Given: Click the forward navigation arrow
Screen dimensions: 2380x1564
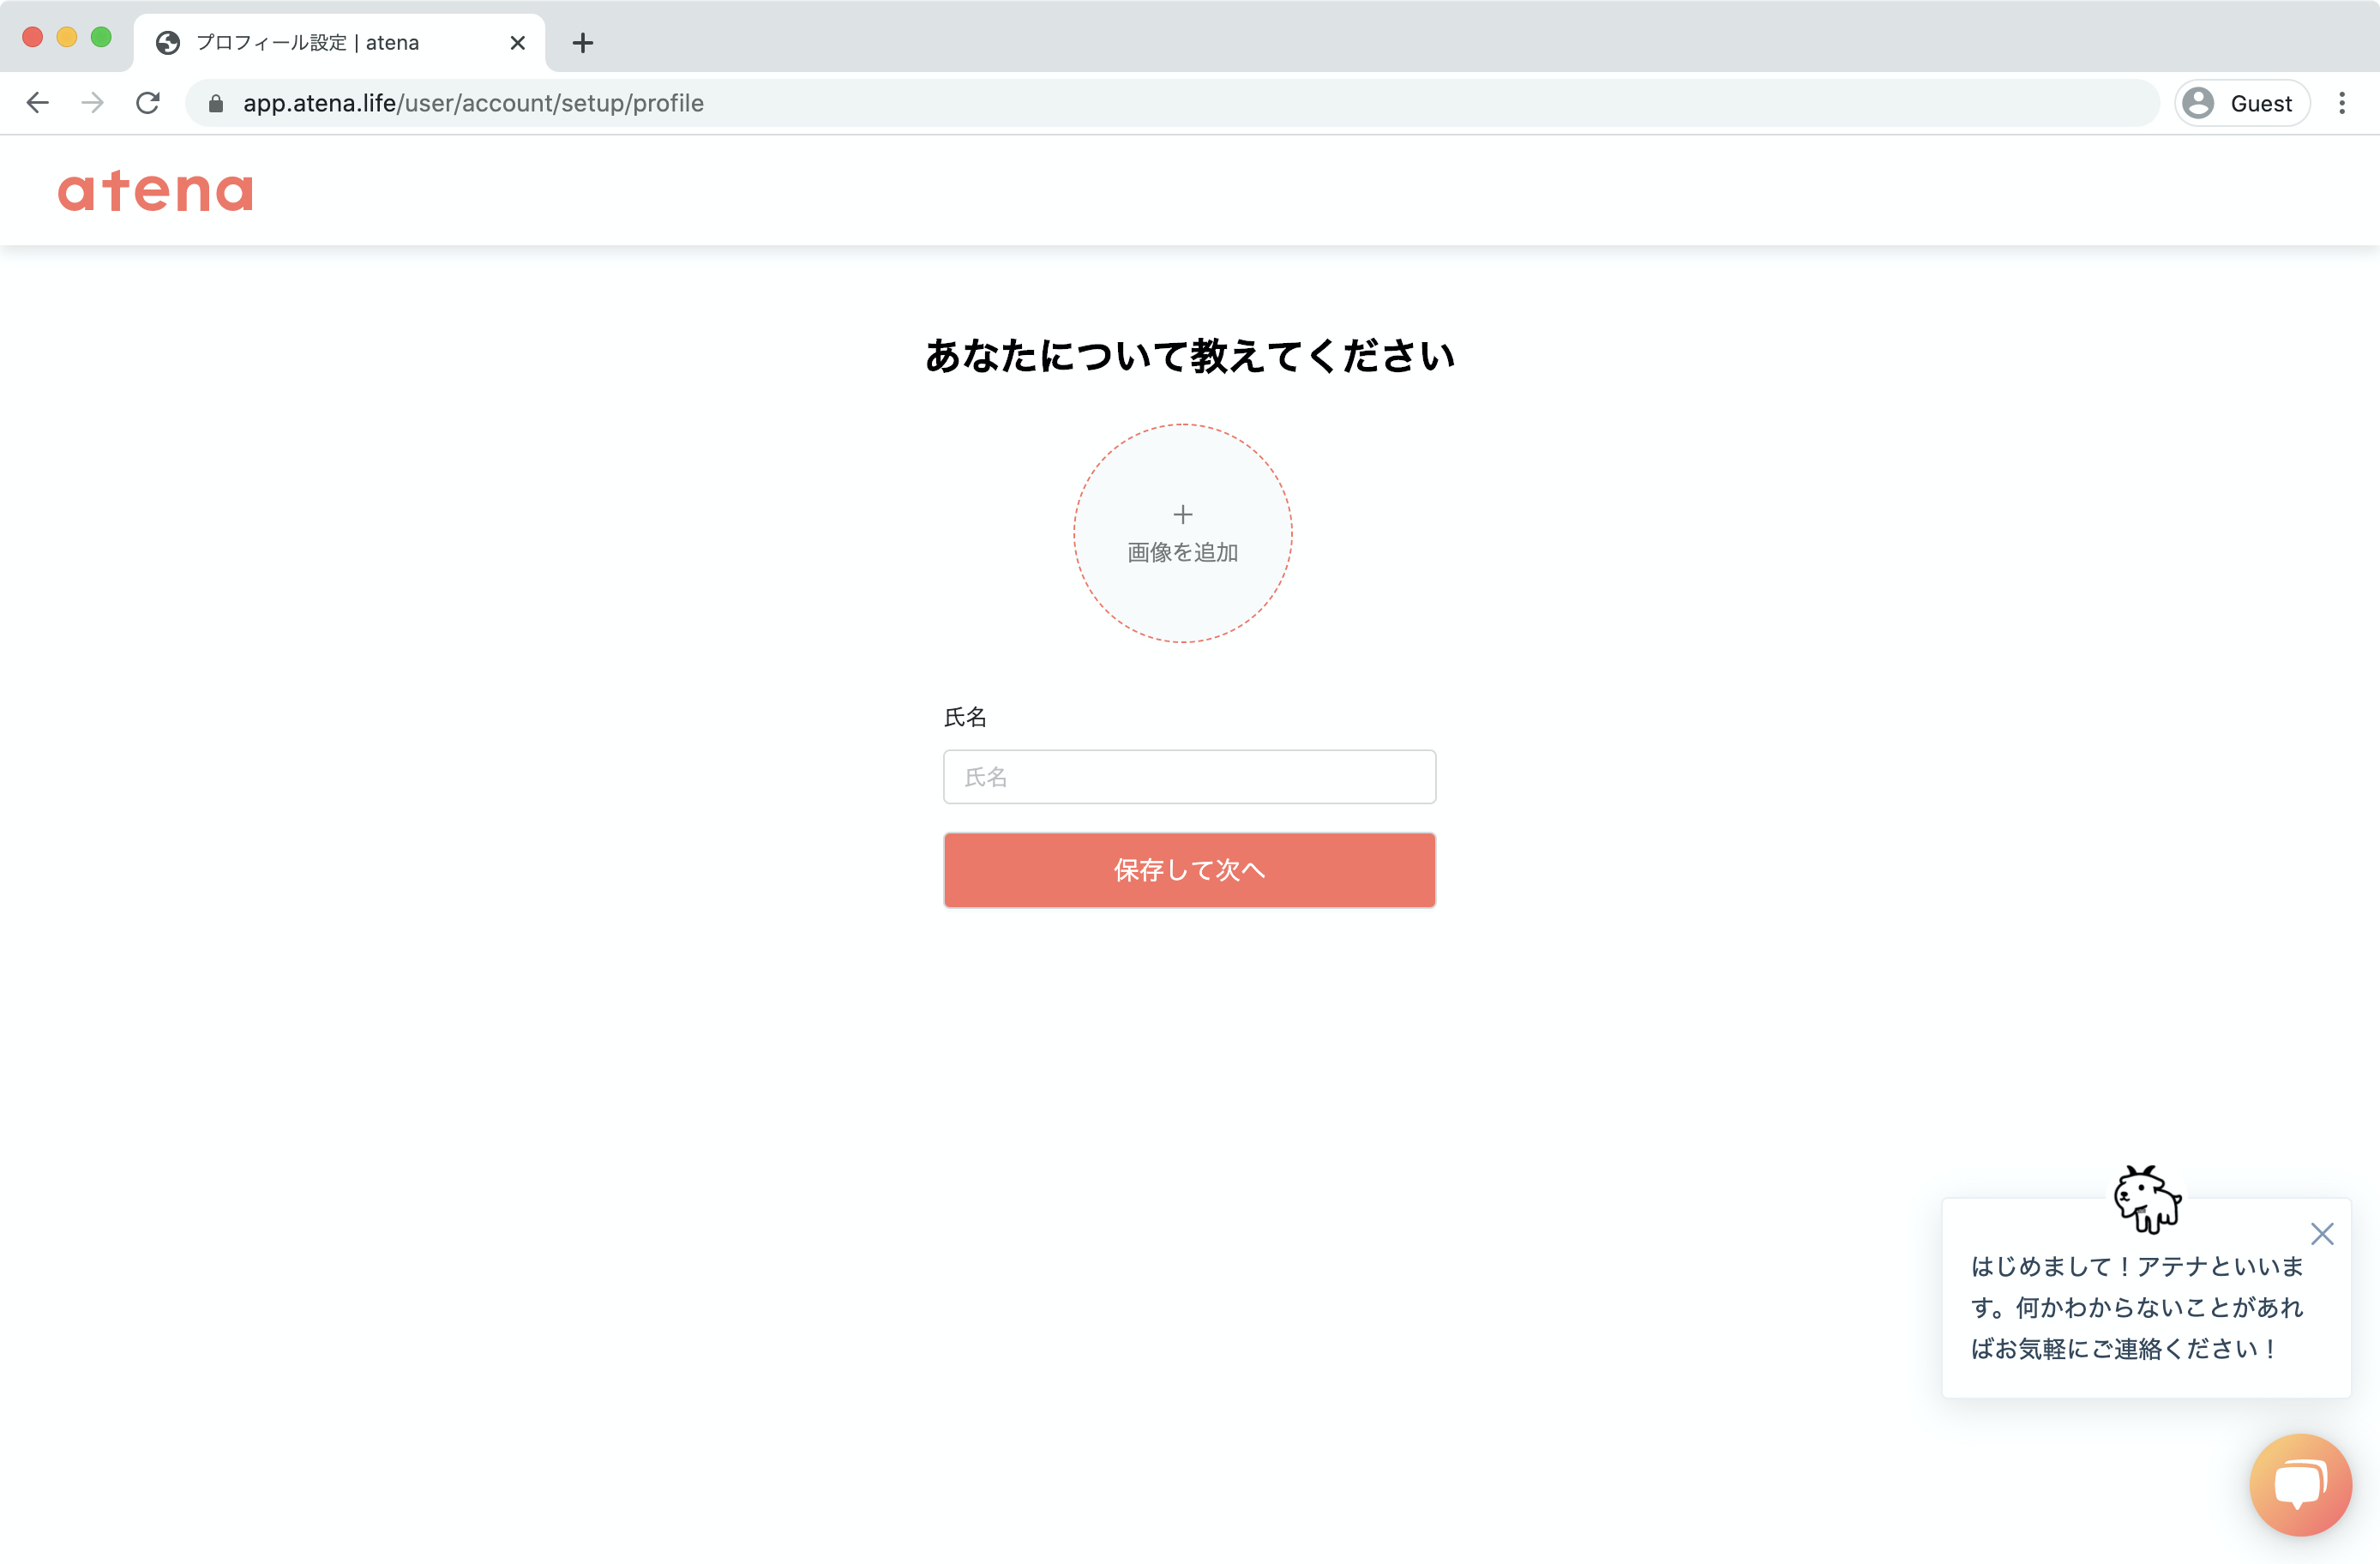Looking at the screenshot, I should point(93,103).
